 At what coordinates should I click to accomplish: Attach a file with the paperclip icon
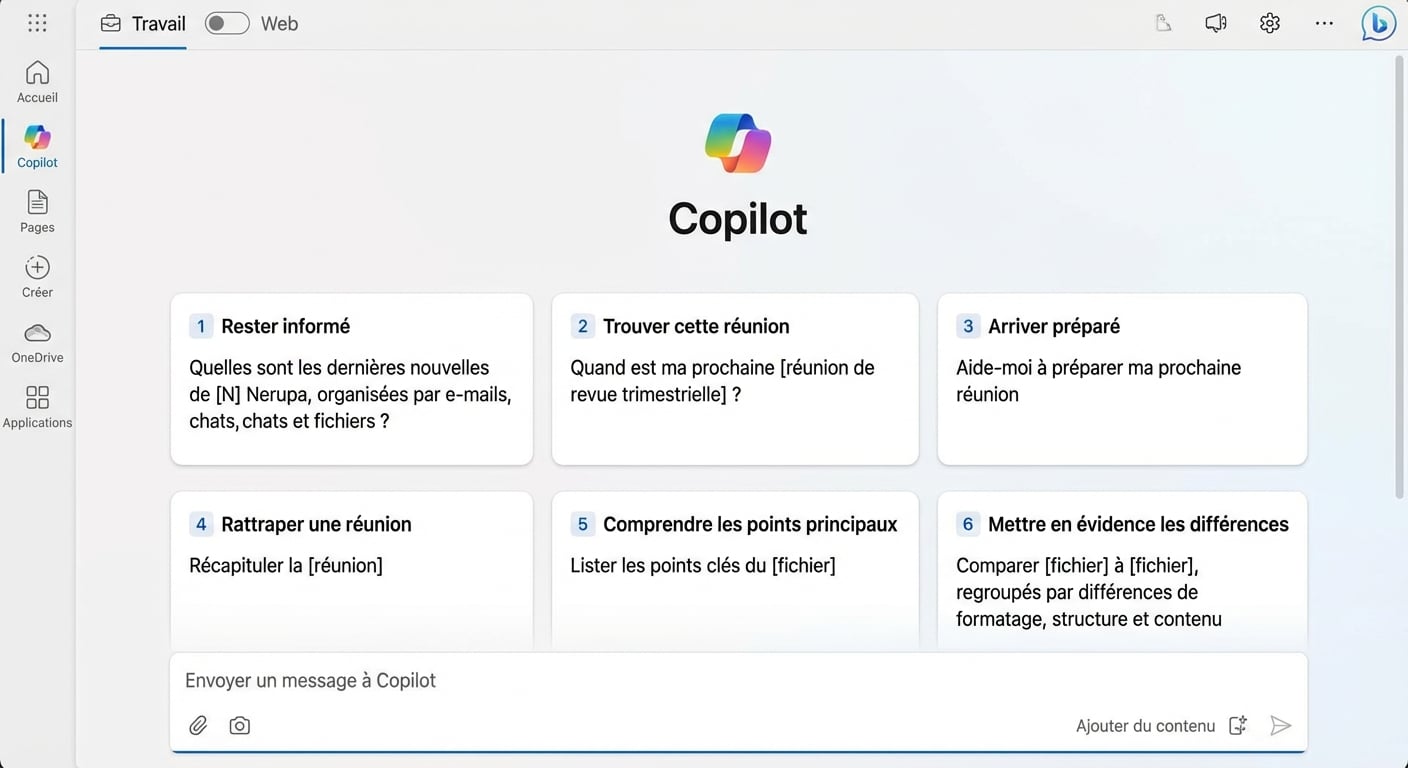(198, 725)
